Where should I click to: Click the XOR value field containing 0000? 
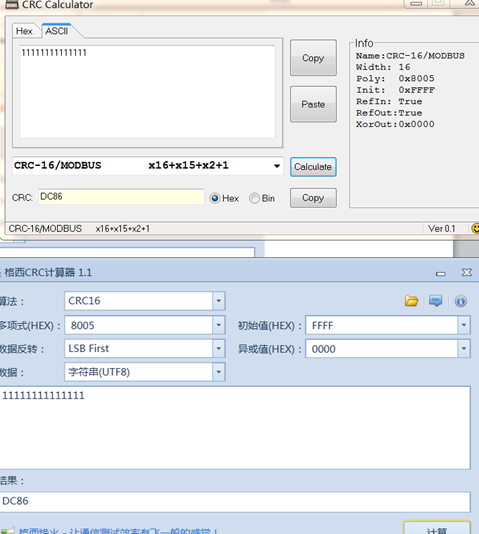382,348
